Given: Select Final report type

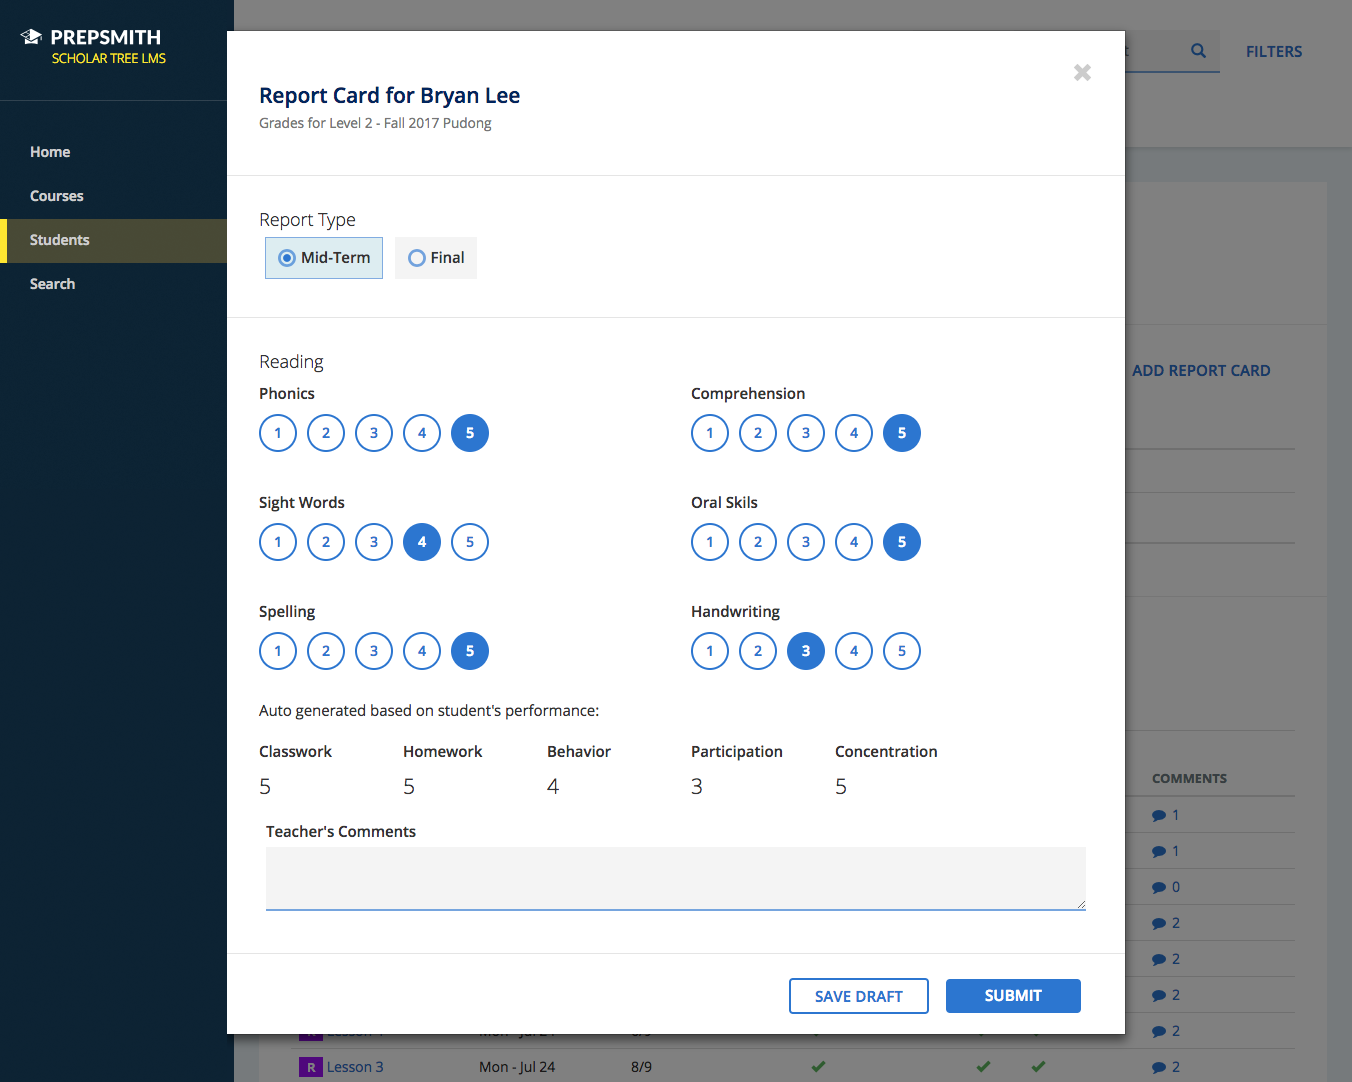Looking at the screenshot, I should 436,258.
